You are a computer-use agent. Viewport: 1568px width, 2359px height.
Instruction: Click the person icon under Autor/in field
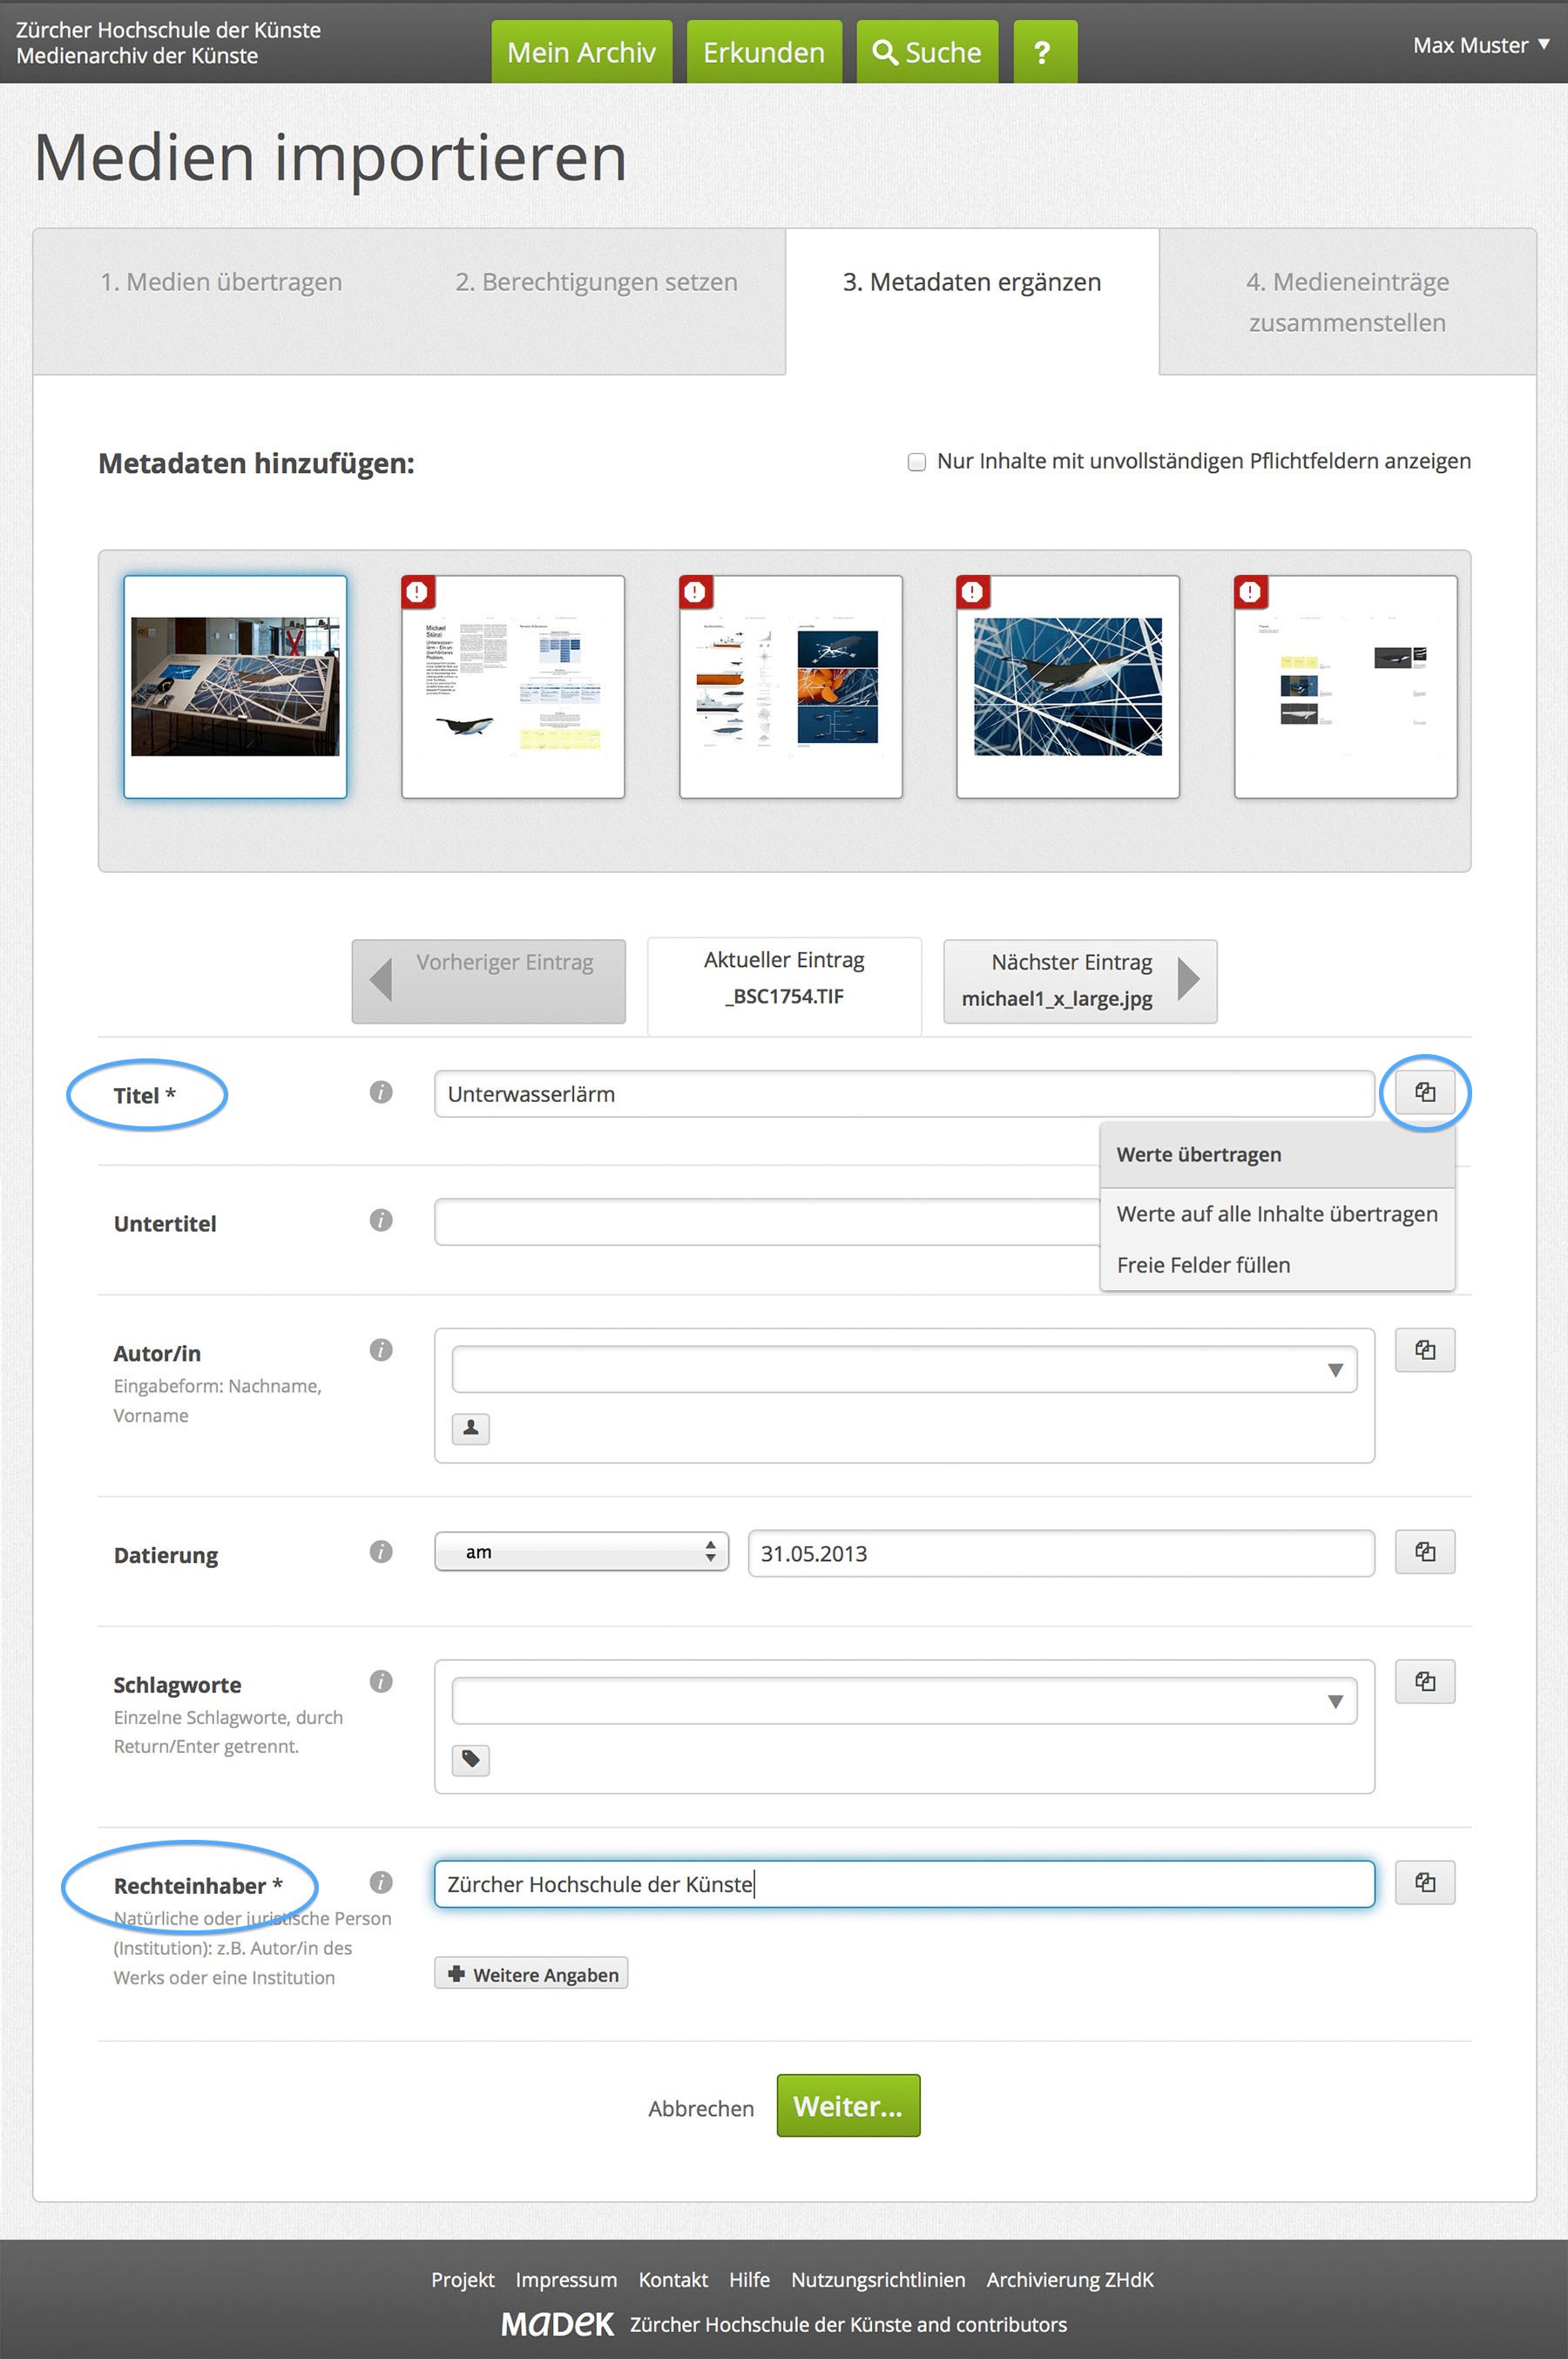coord(470,1428)
